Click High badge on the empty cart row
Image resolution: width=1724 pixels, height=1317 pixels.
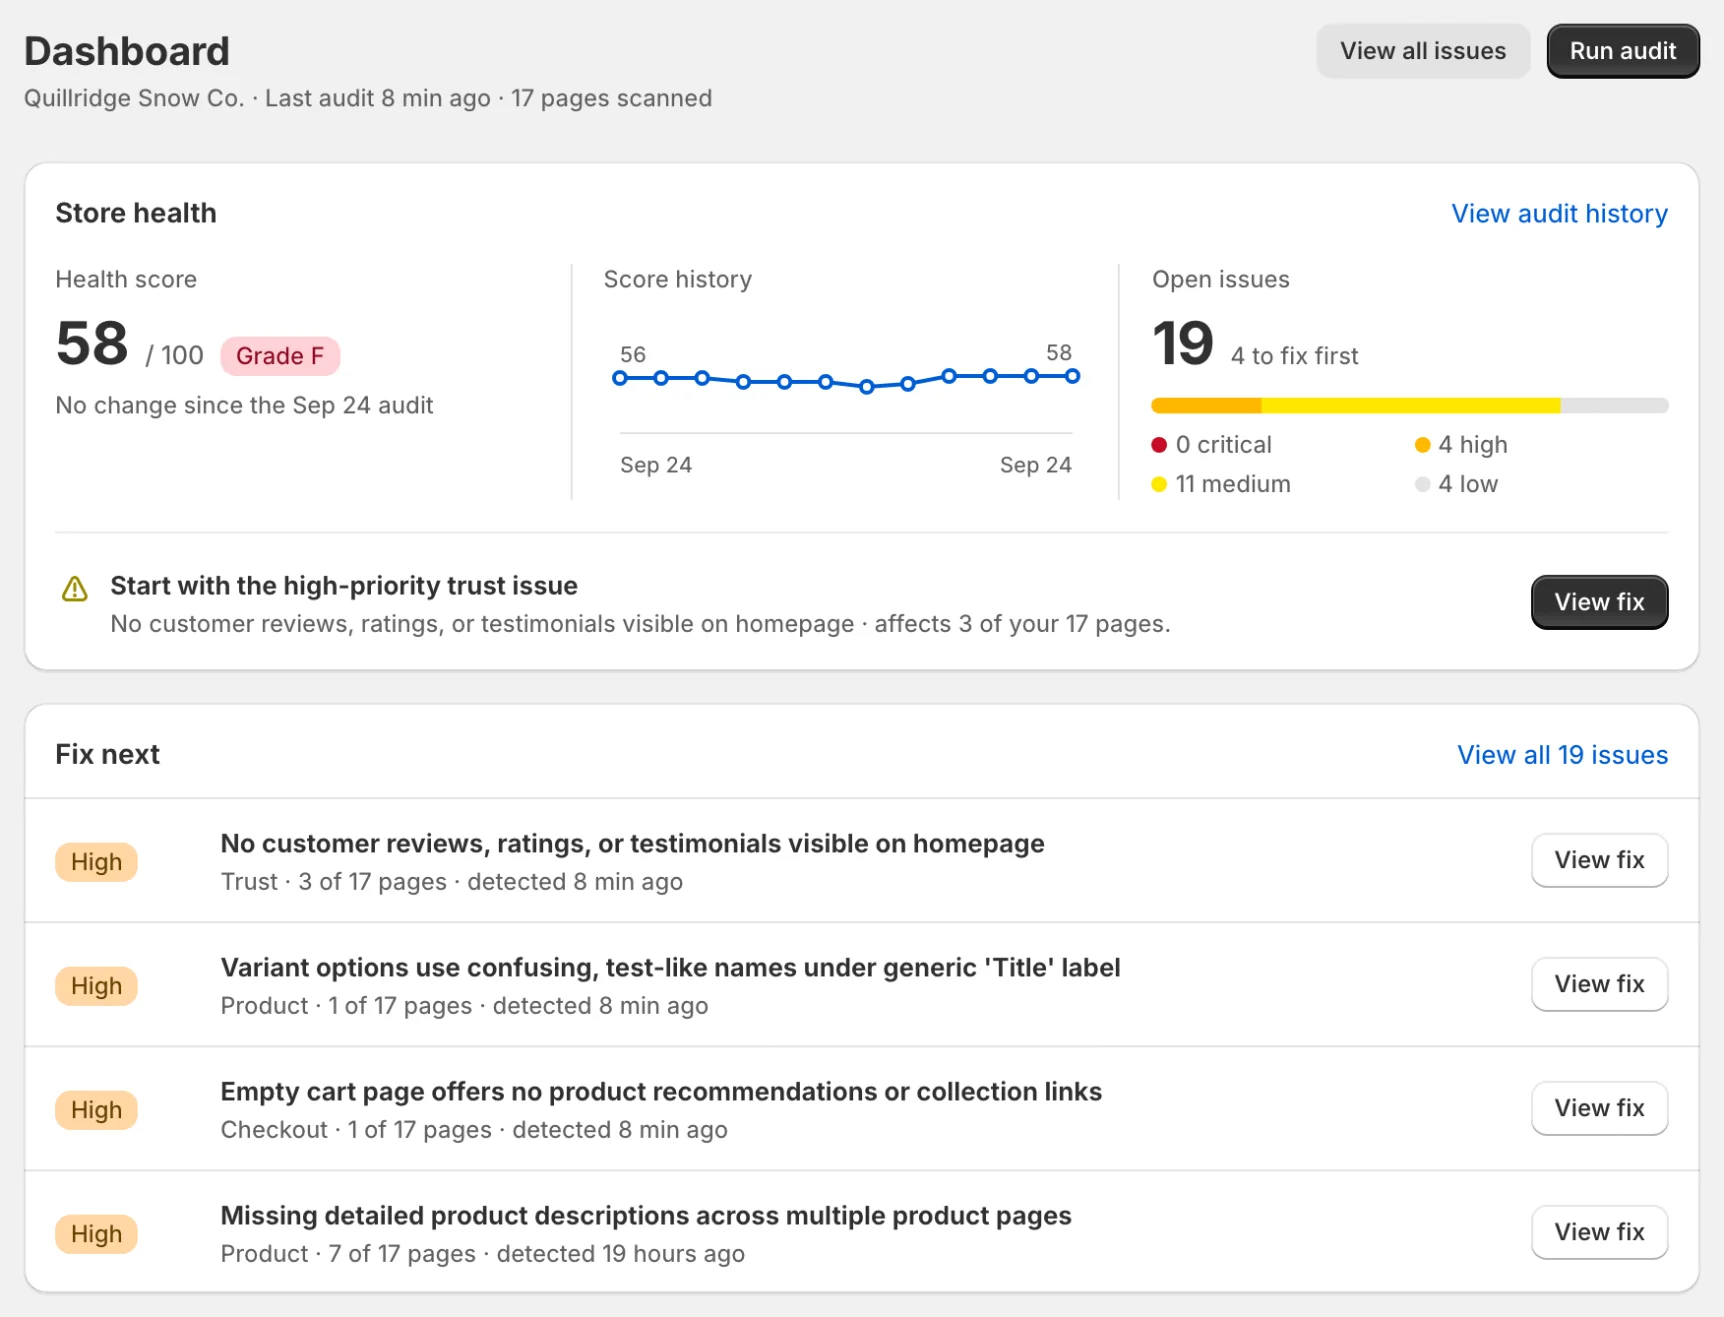point(96,1110)
